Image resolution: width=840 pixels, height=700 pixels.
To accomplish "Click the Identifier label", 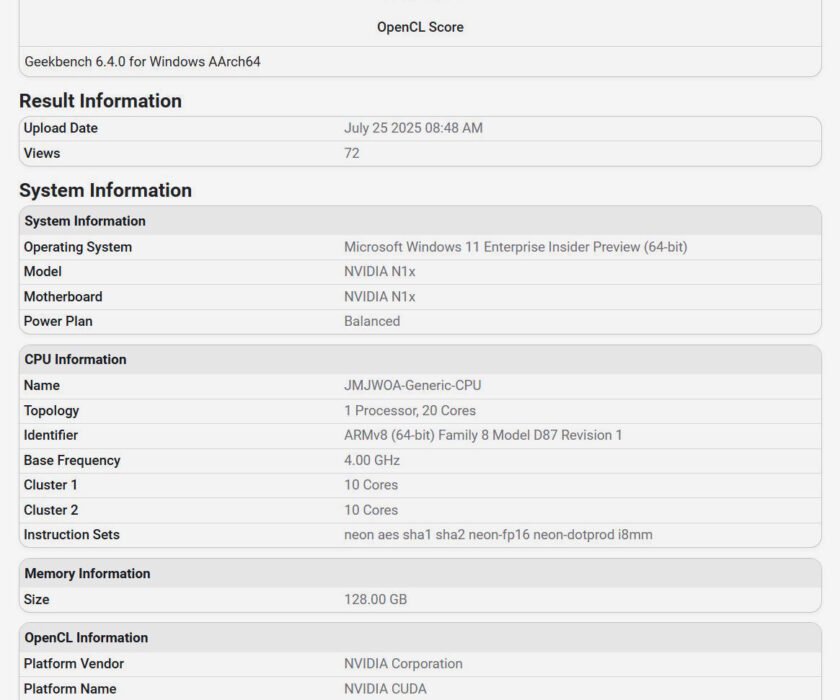I will pyautogui.click(x=51, y=435).
